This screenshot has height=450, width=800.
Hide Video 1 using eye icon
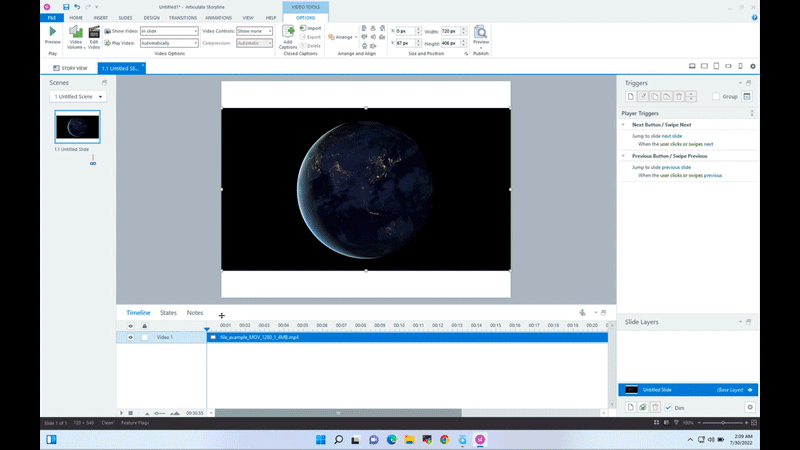130,337
